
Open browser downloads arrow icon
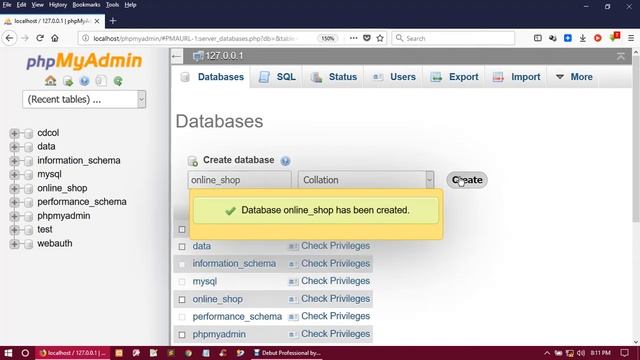pyautogui.click(x=583, y=38)
